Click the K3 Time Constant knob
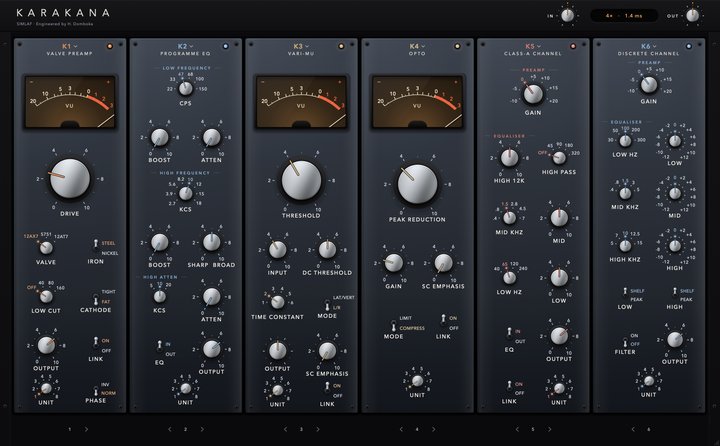Viewport: 720px width, 446px height. click(277, 302)
